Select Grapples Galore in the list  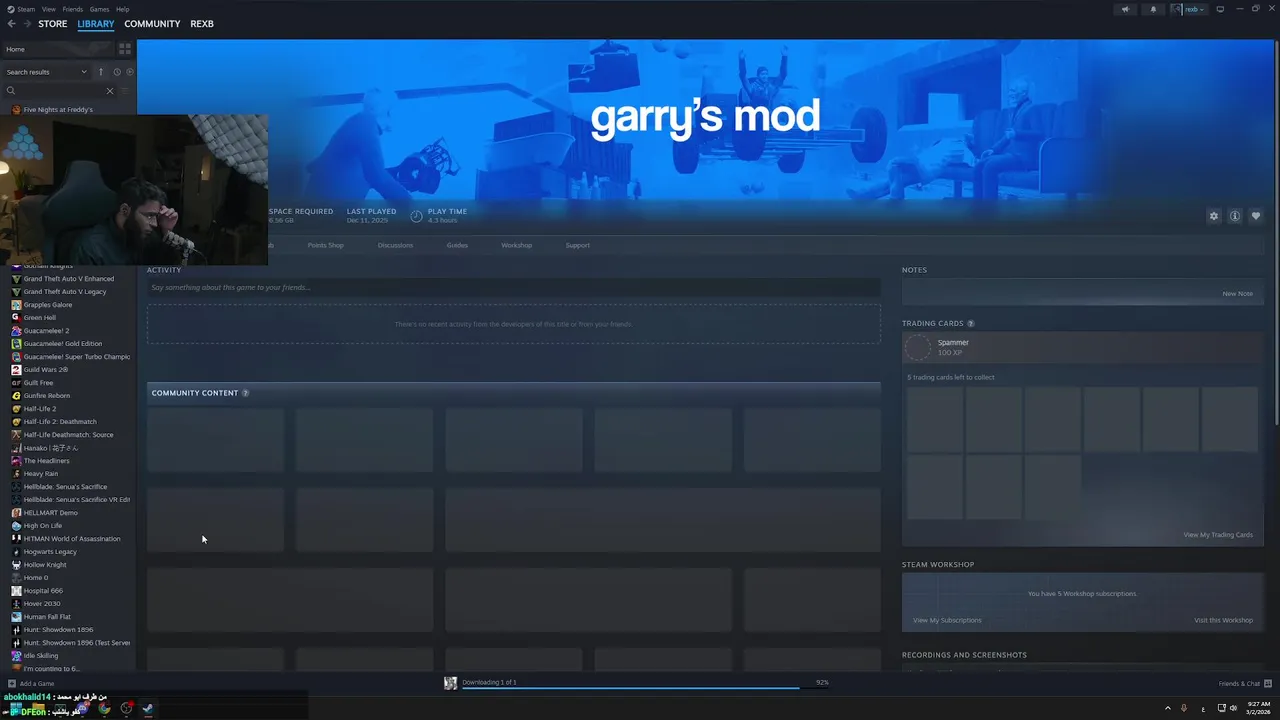[48, 305]
